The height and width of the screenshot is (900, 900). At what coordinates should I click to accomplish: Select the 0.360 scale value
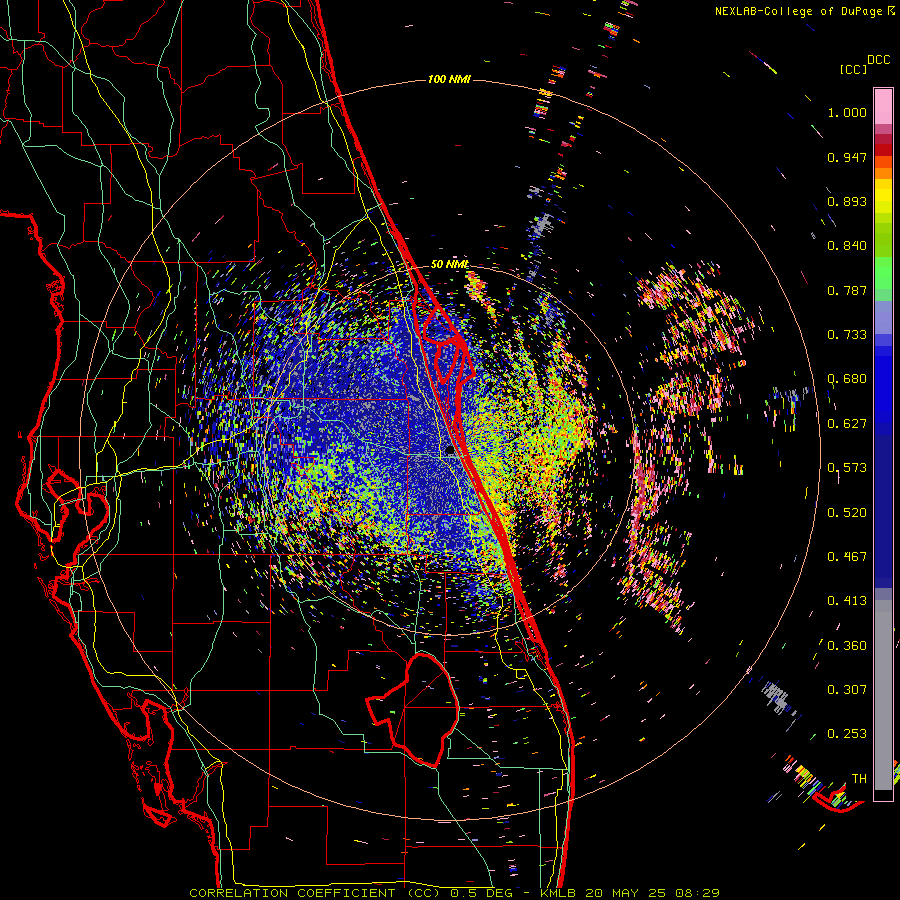pyautogui.click(x=847, y=646)
